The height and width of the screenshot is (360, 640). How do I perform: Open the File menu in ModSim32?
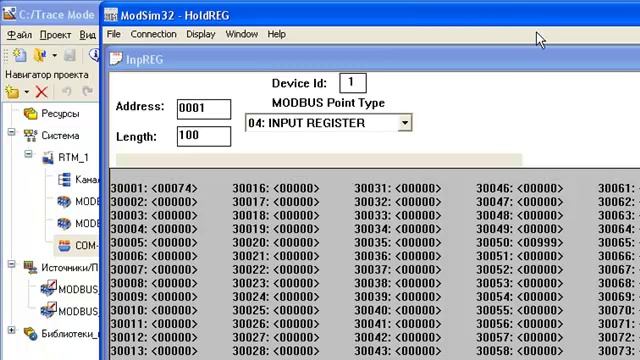click(113, 34)
